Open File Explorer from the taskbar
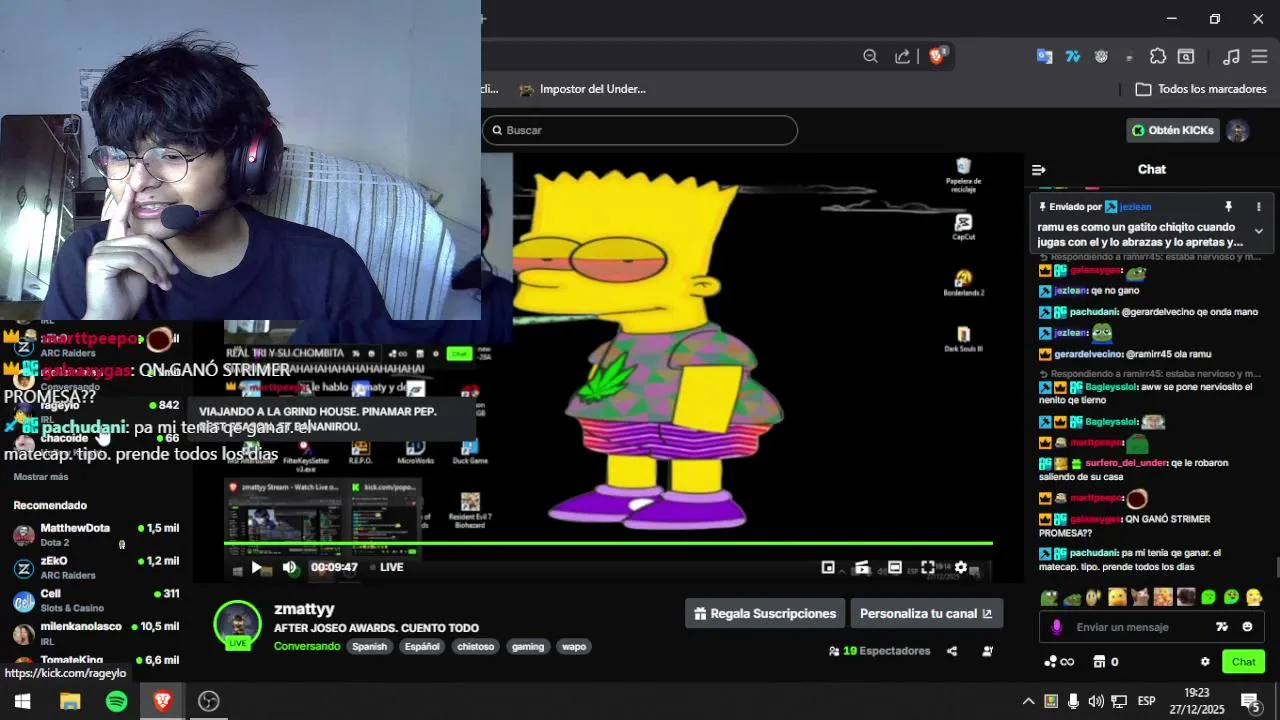The image size is (1280, 720). click(x=69, y=701)
